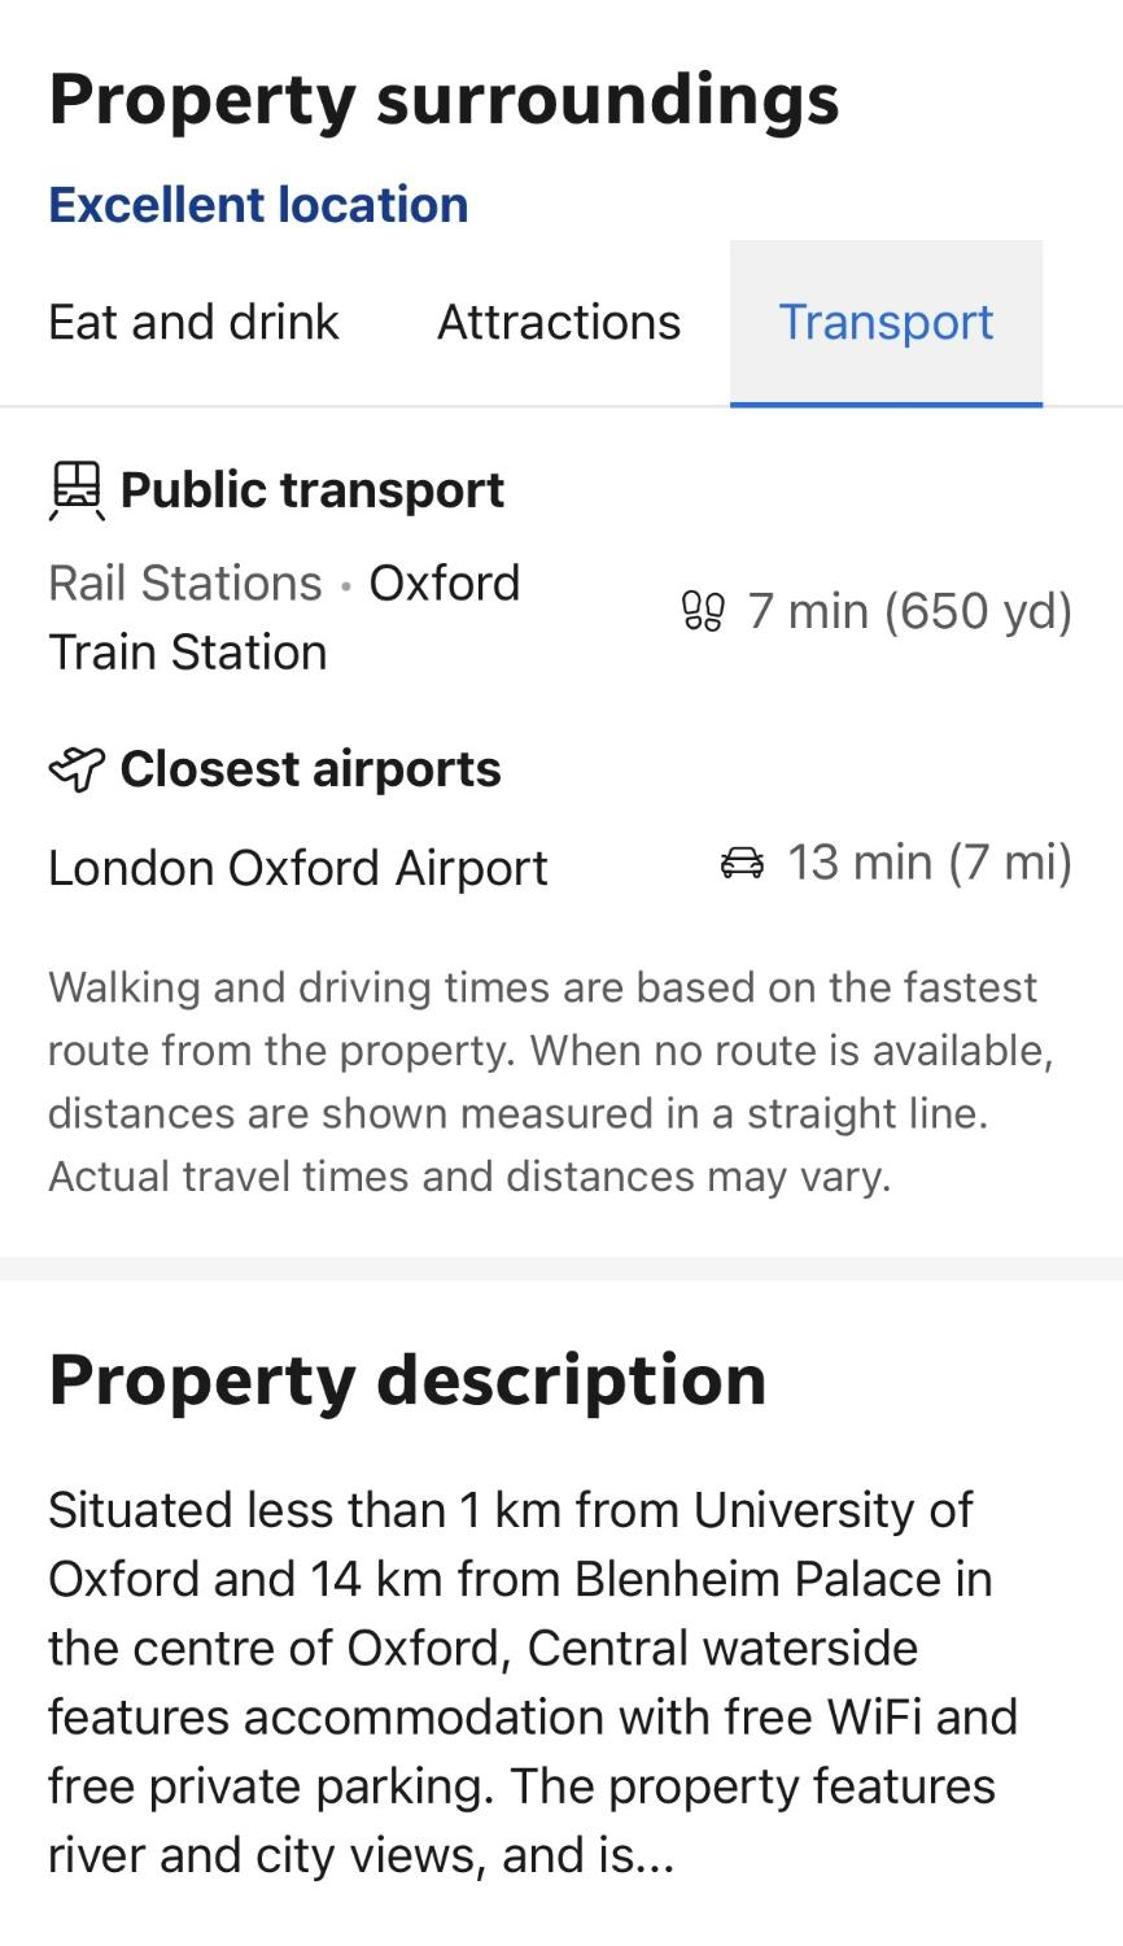Click the Public transport section heading
The image size is (1123, 1946).
click(x=312, y=490)
